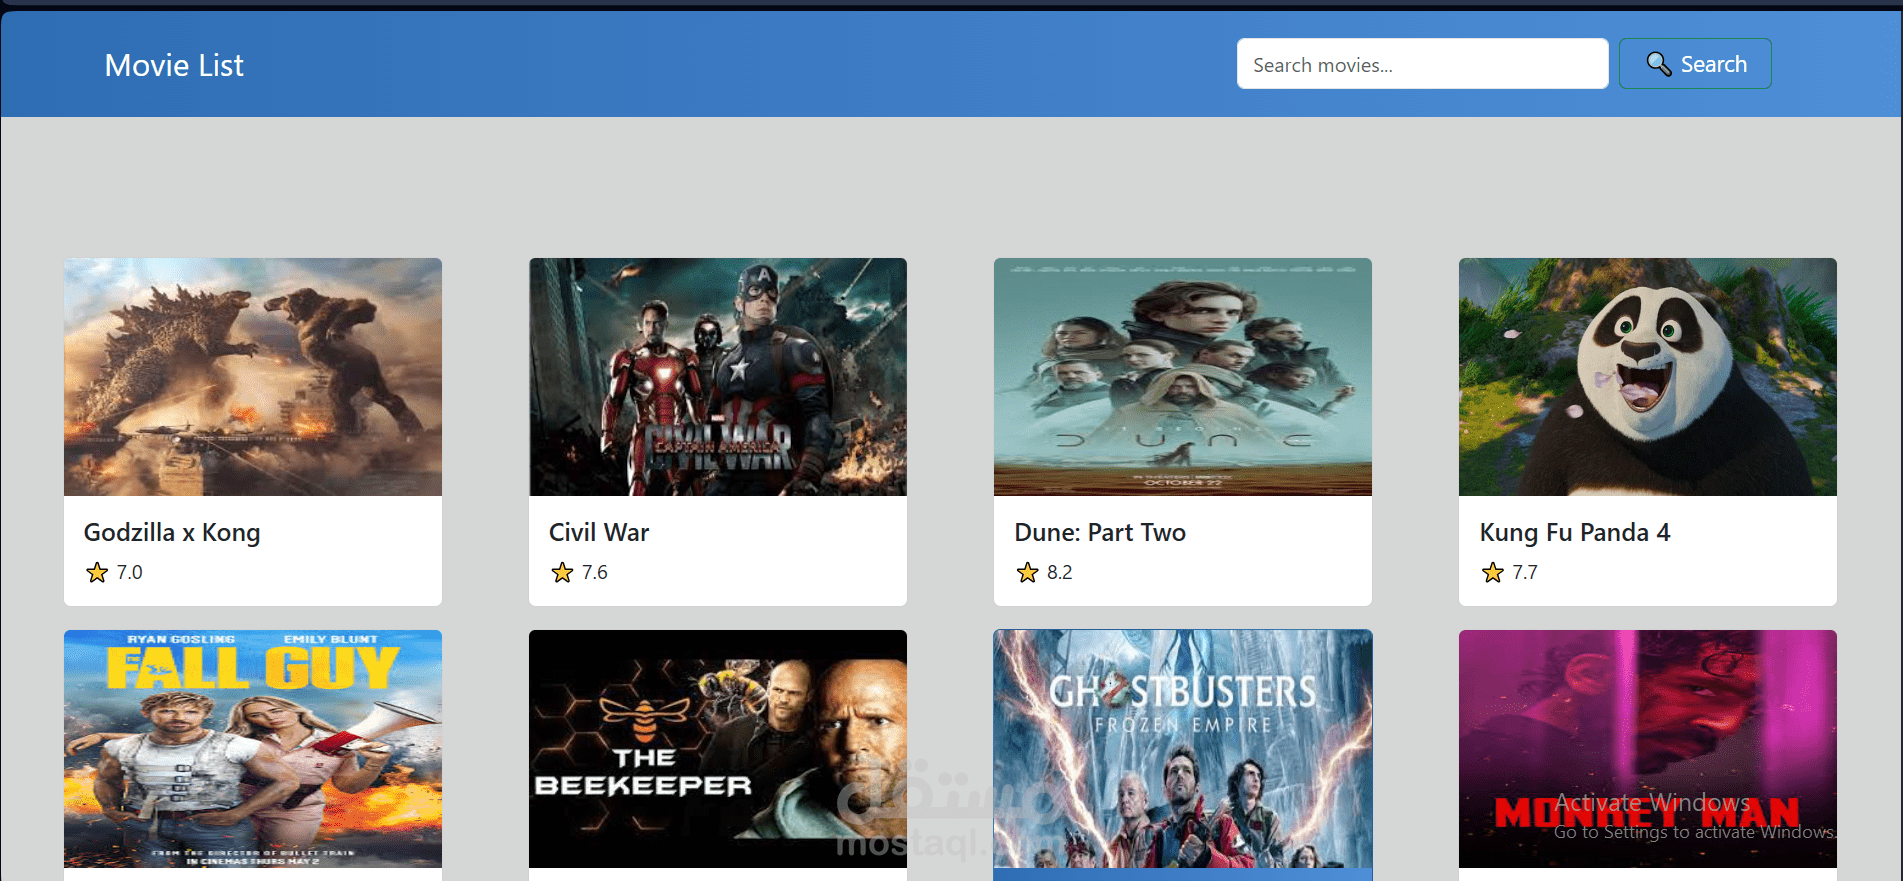
Task: Click the star icon for Dune: Part Two
Action: tap(1027, 572)
